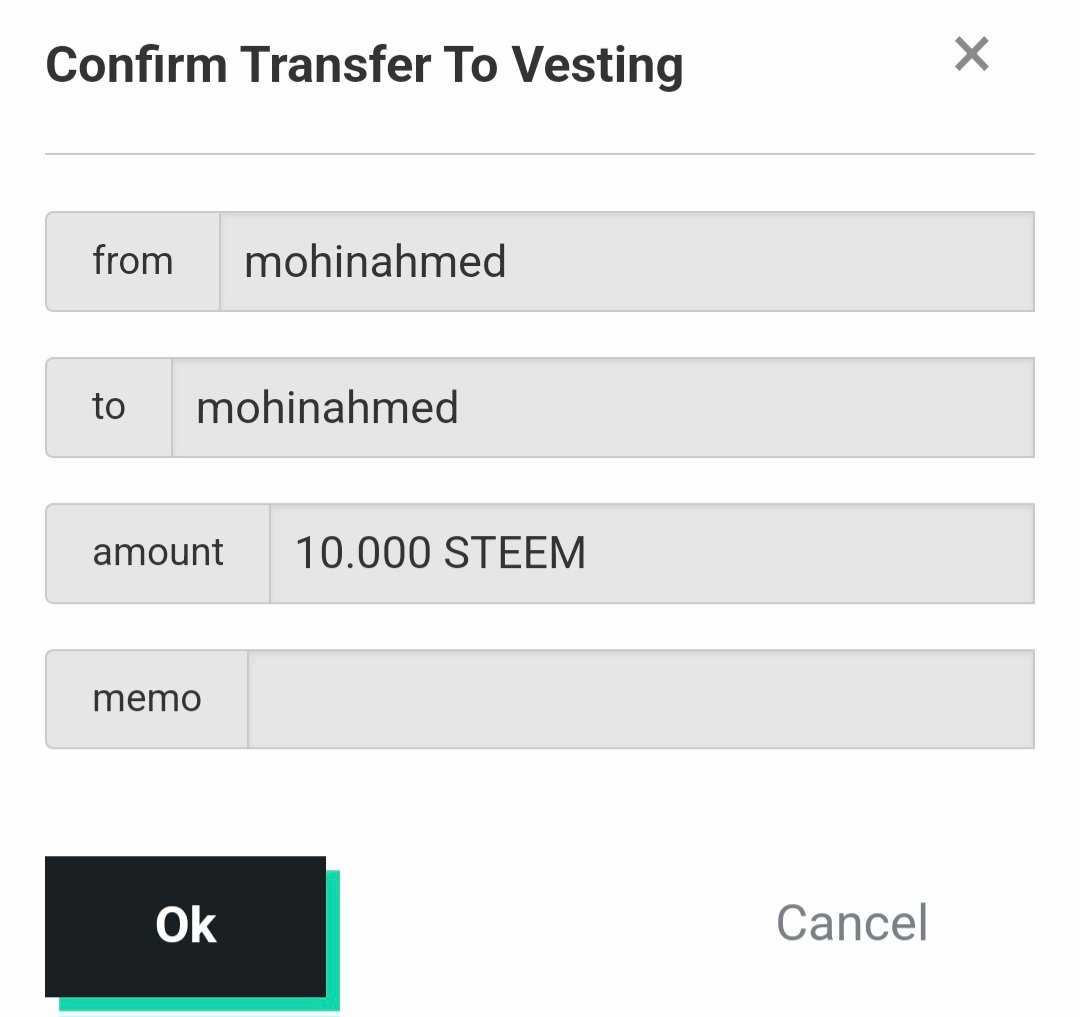The width and height of the screenshot is (1080, 1017).
Task: Click the 'amount' label tag
Action: coord(158,553)
